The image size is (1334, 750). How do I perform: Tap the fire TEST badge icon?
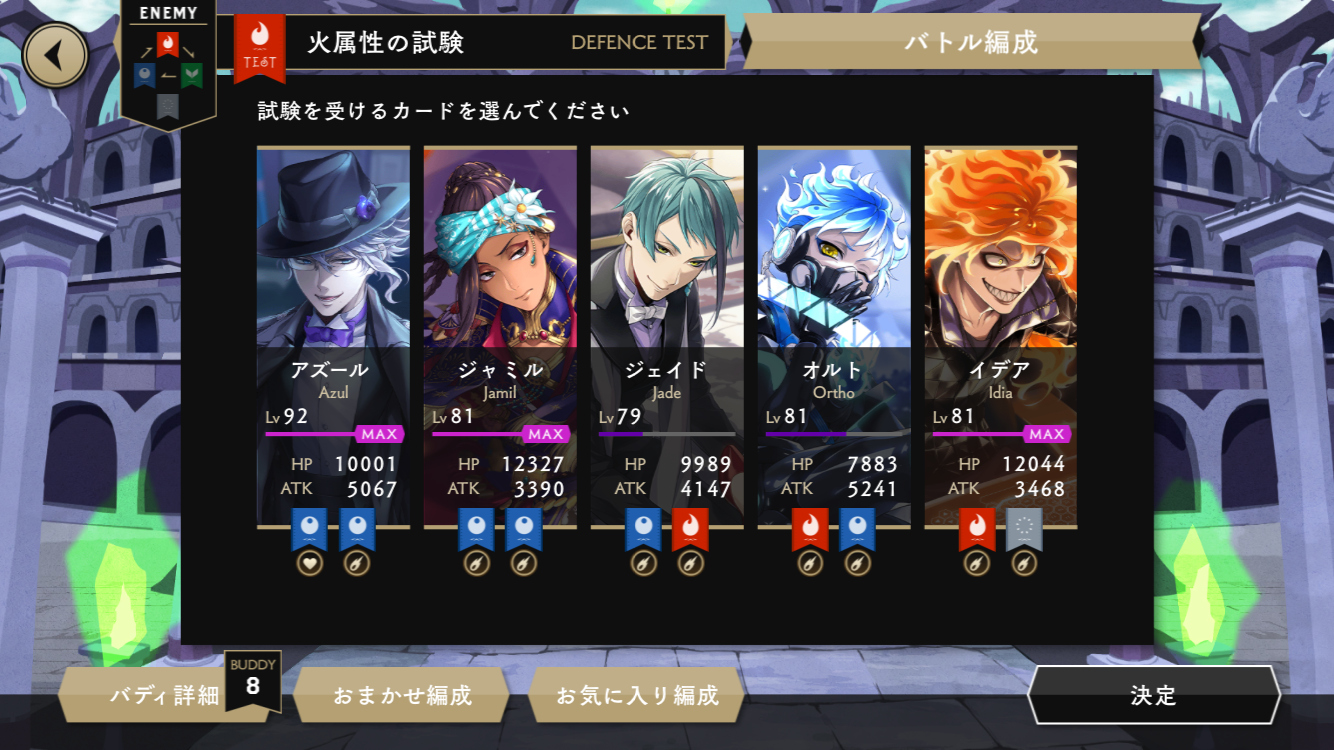click(x=260, y=48)
